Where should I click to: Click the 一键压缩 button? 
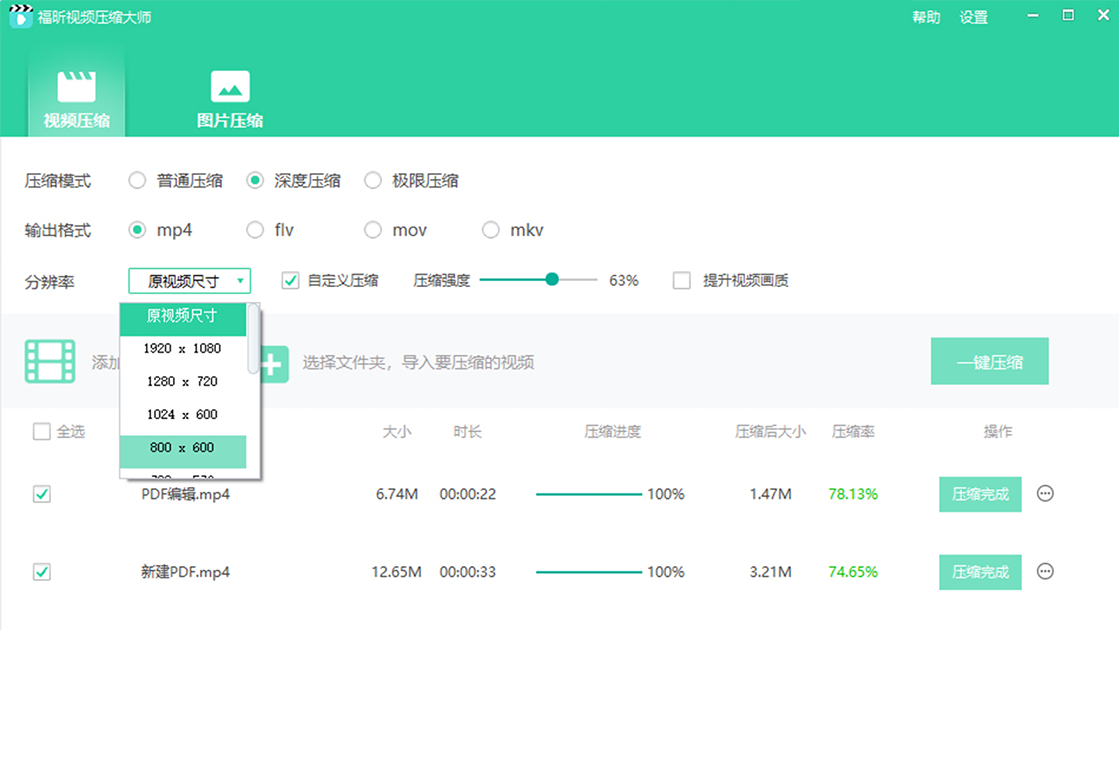point(989,362)
